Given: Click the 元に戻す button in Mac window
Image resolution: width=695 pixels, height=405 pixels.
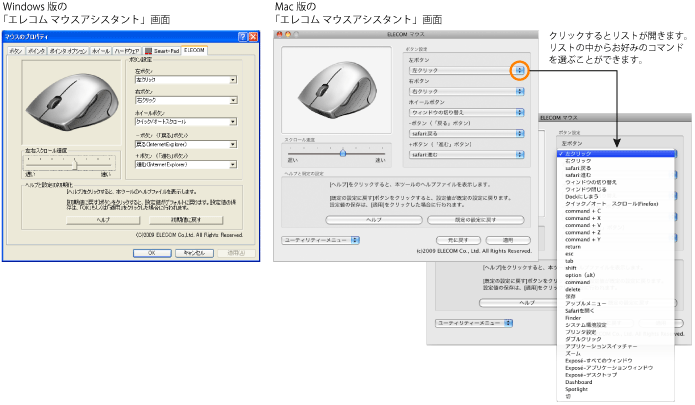Looking at the screenshot, I should (458, 240).
